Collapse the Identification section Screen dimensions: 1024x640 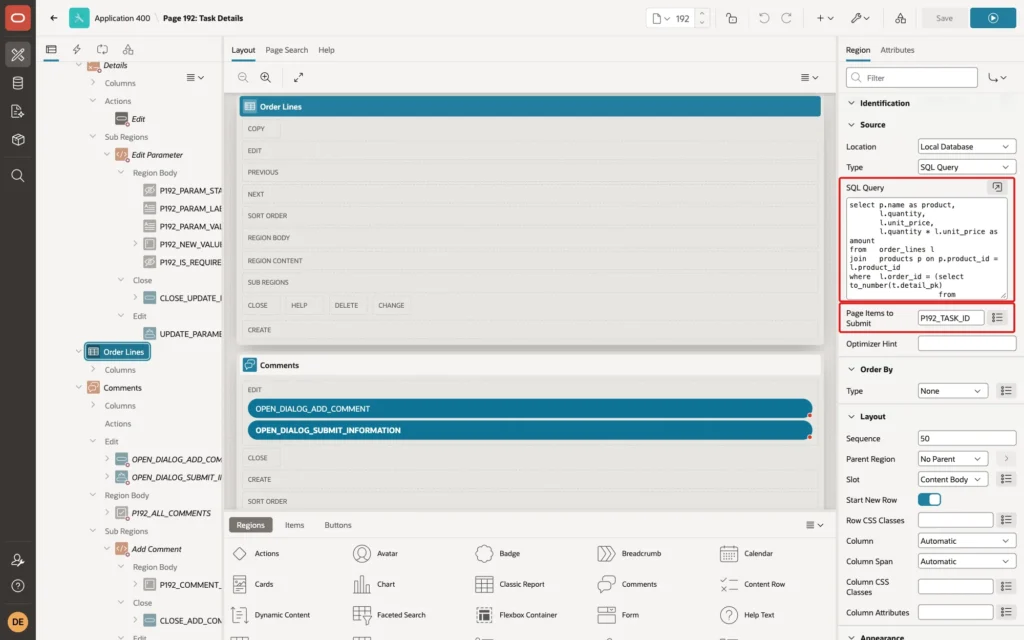click(x=851, y=103)
